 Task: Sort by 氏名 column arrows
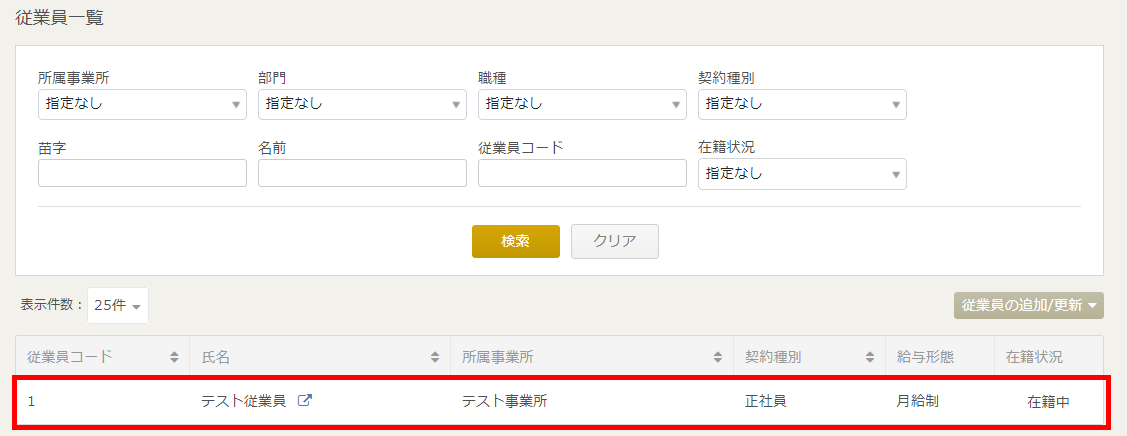(x=435, y=357)
